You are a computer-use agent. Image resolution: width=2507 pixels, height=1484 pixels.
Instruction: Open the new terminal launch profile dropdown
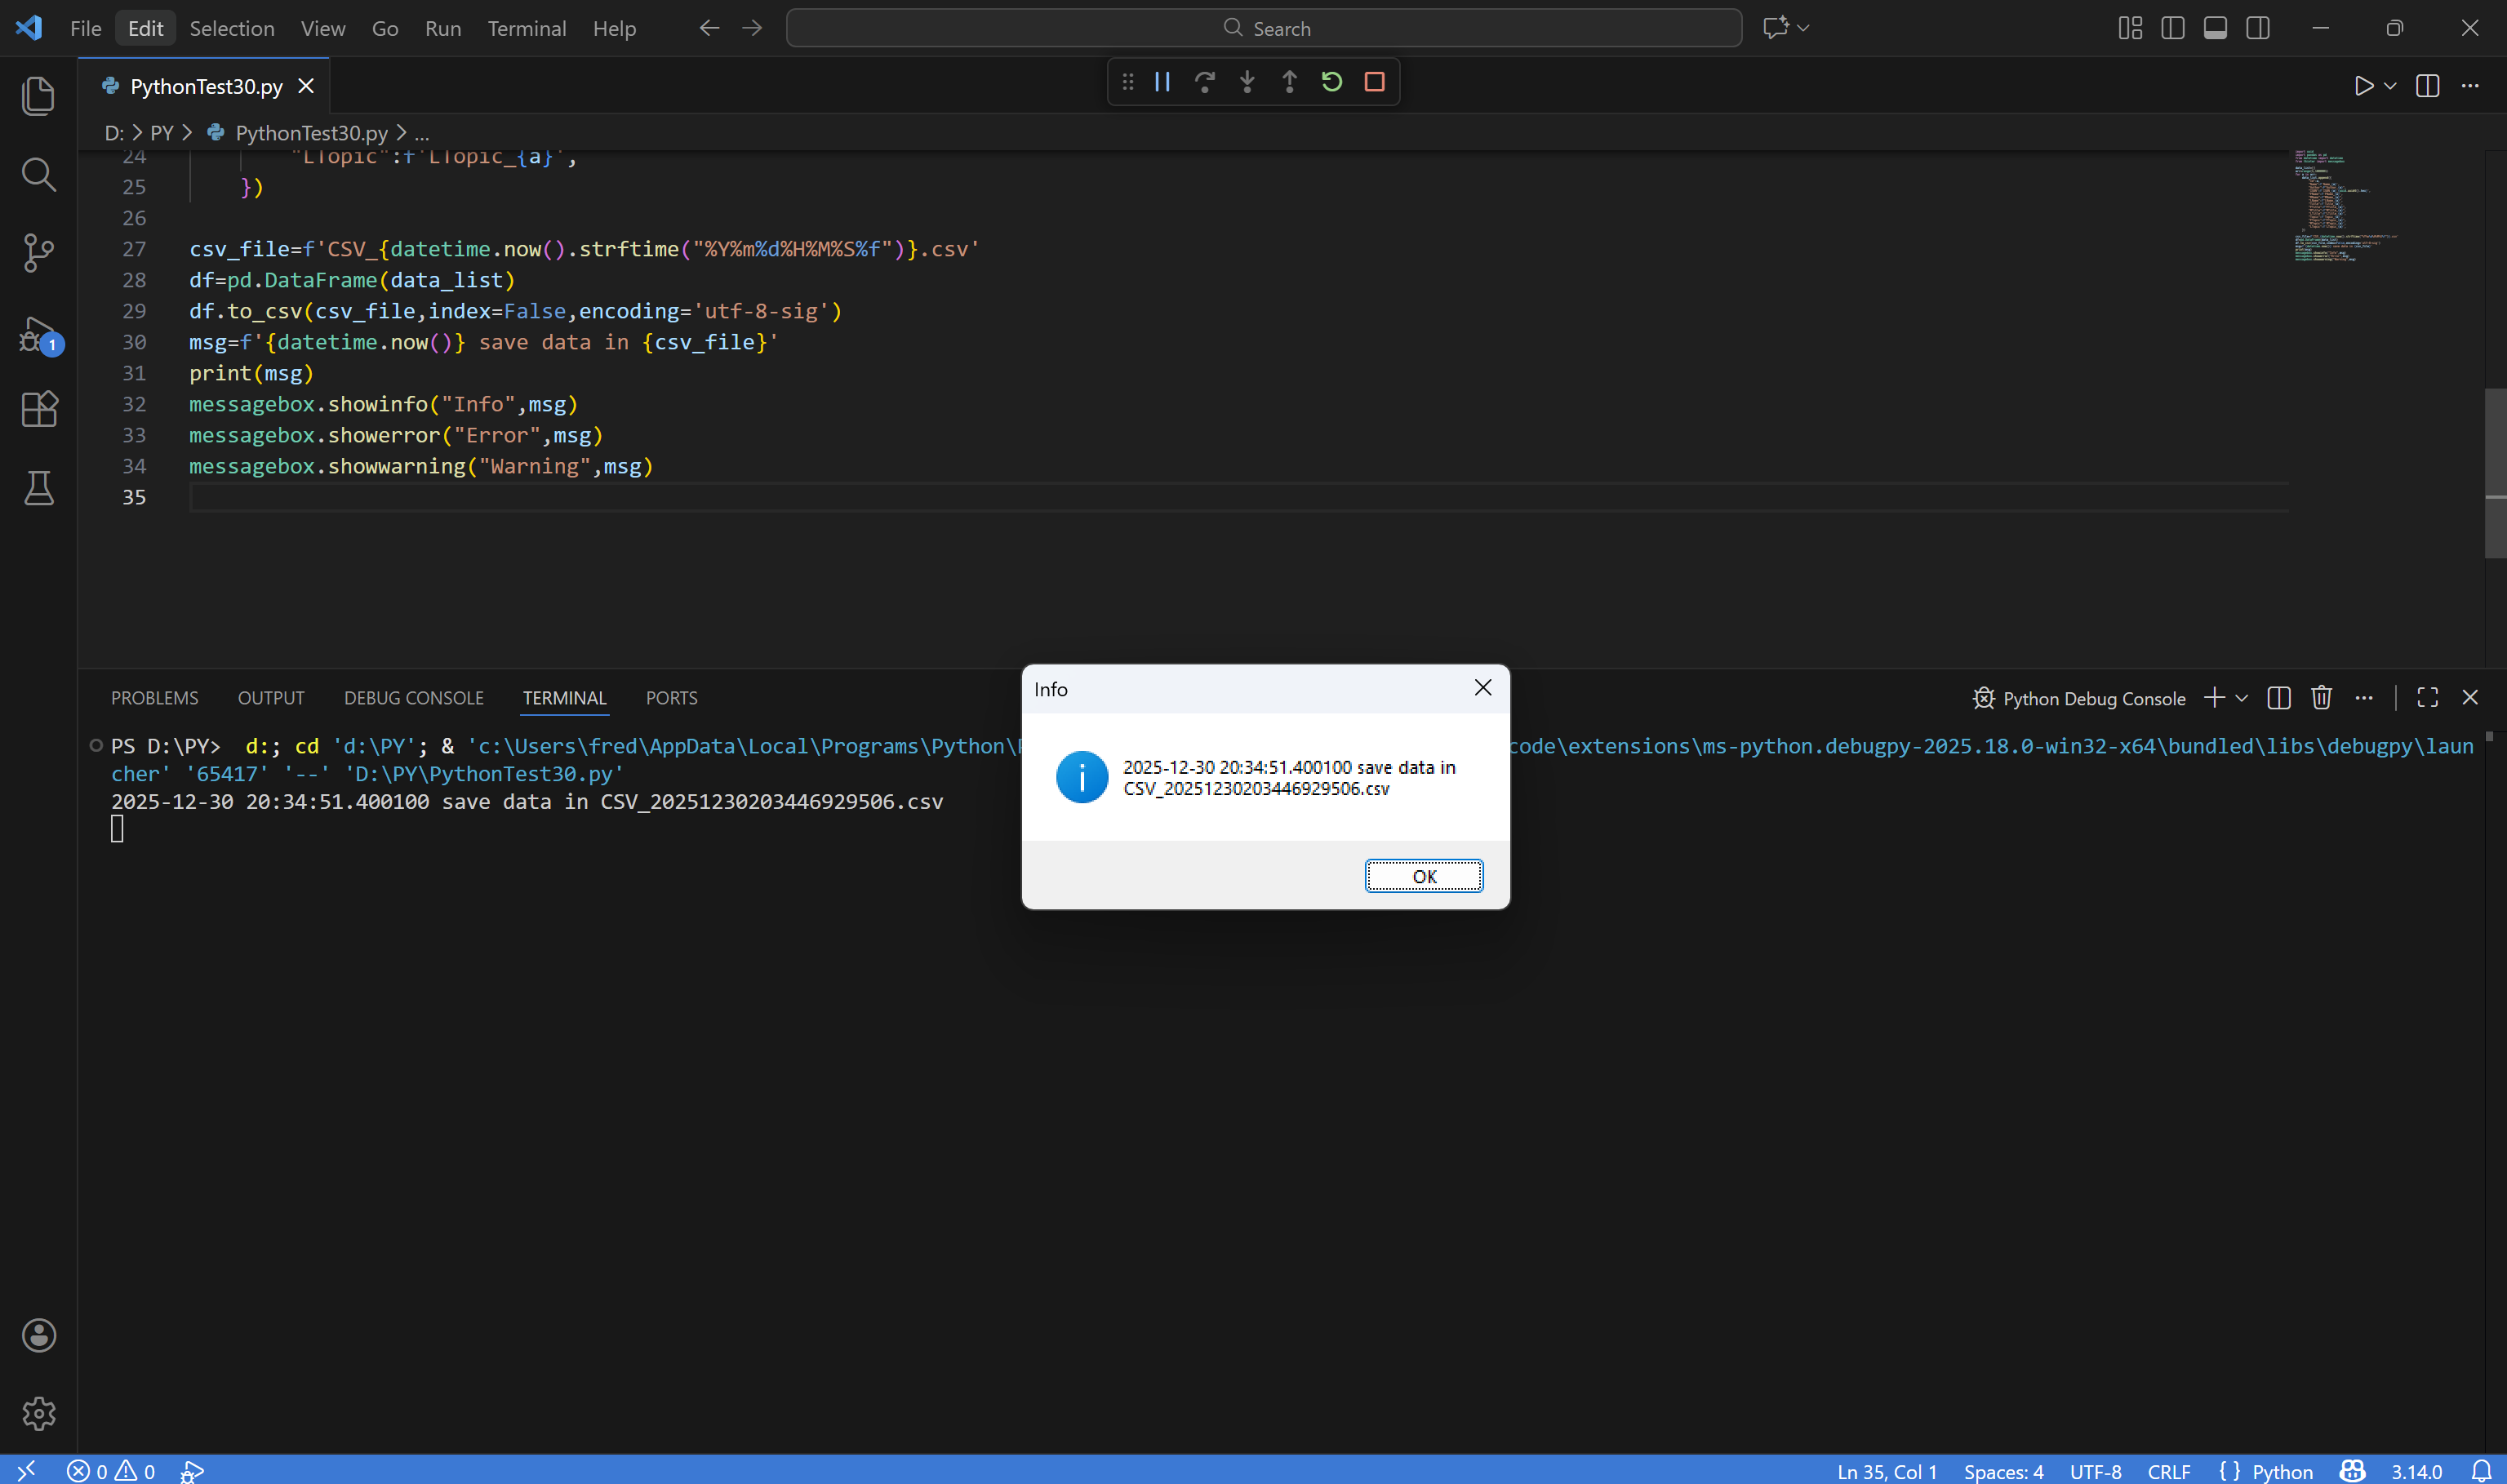point(2241,698)
